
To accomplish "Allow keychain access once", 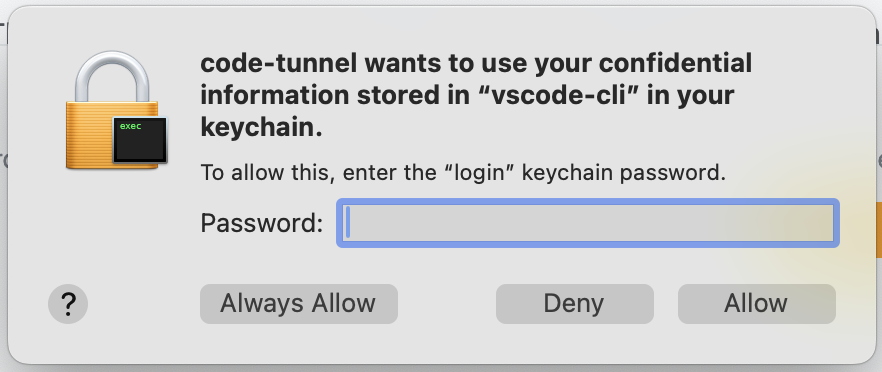I will (757, 304).
